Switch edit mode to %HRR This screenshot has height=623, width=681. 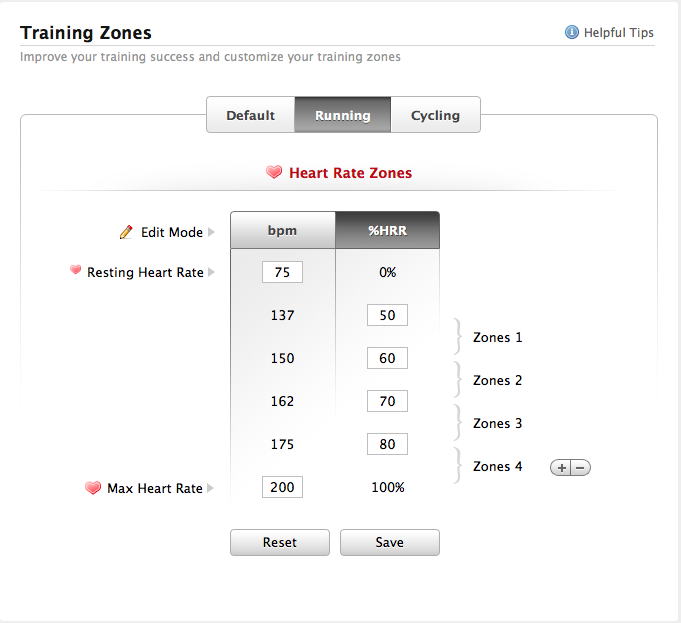(387, 230)
